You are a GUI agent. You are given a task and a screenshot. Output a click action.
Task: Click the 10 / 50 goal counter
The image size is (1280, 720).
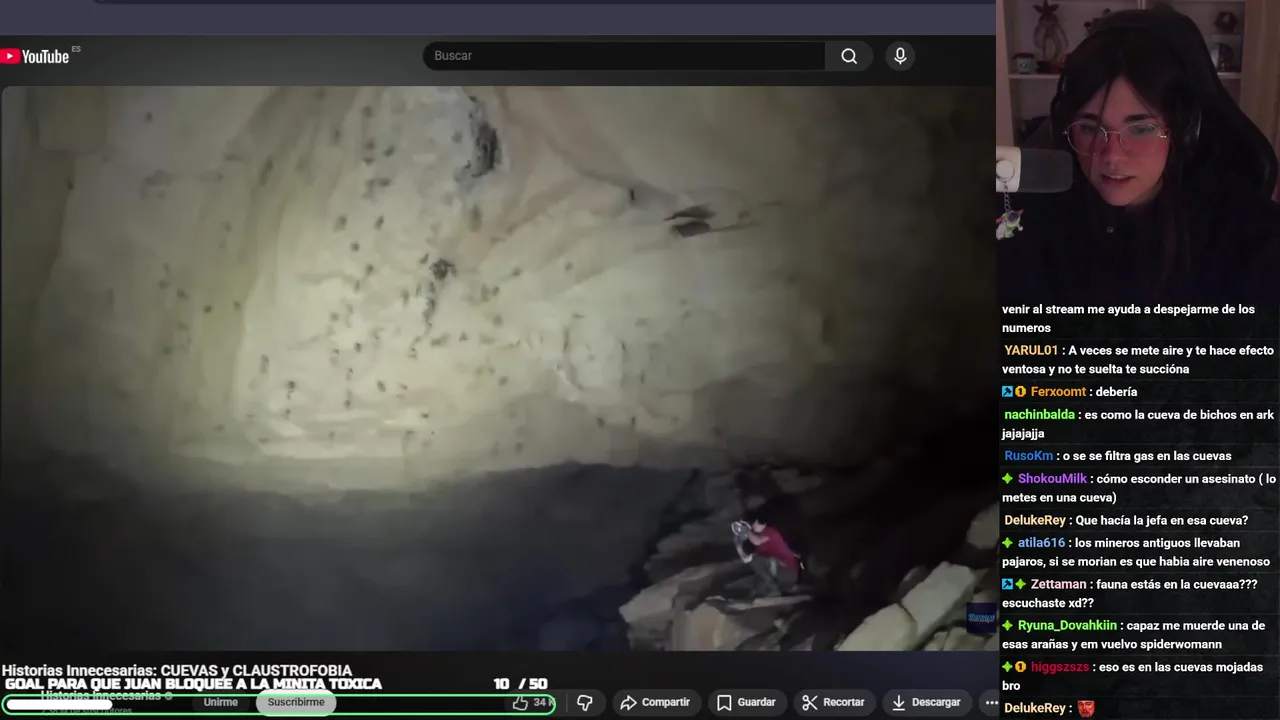pyautogui.click(x=520, y=684)
